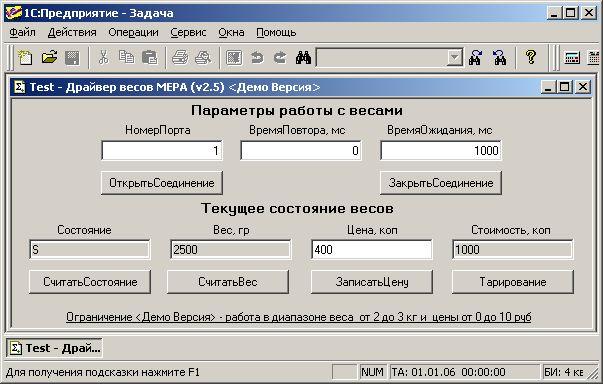This screenshot has width=603, height=384.
Task: Click the СчитатьСостояние button
Action: pos(90,282)
